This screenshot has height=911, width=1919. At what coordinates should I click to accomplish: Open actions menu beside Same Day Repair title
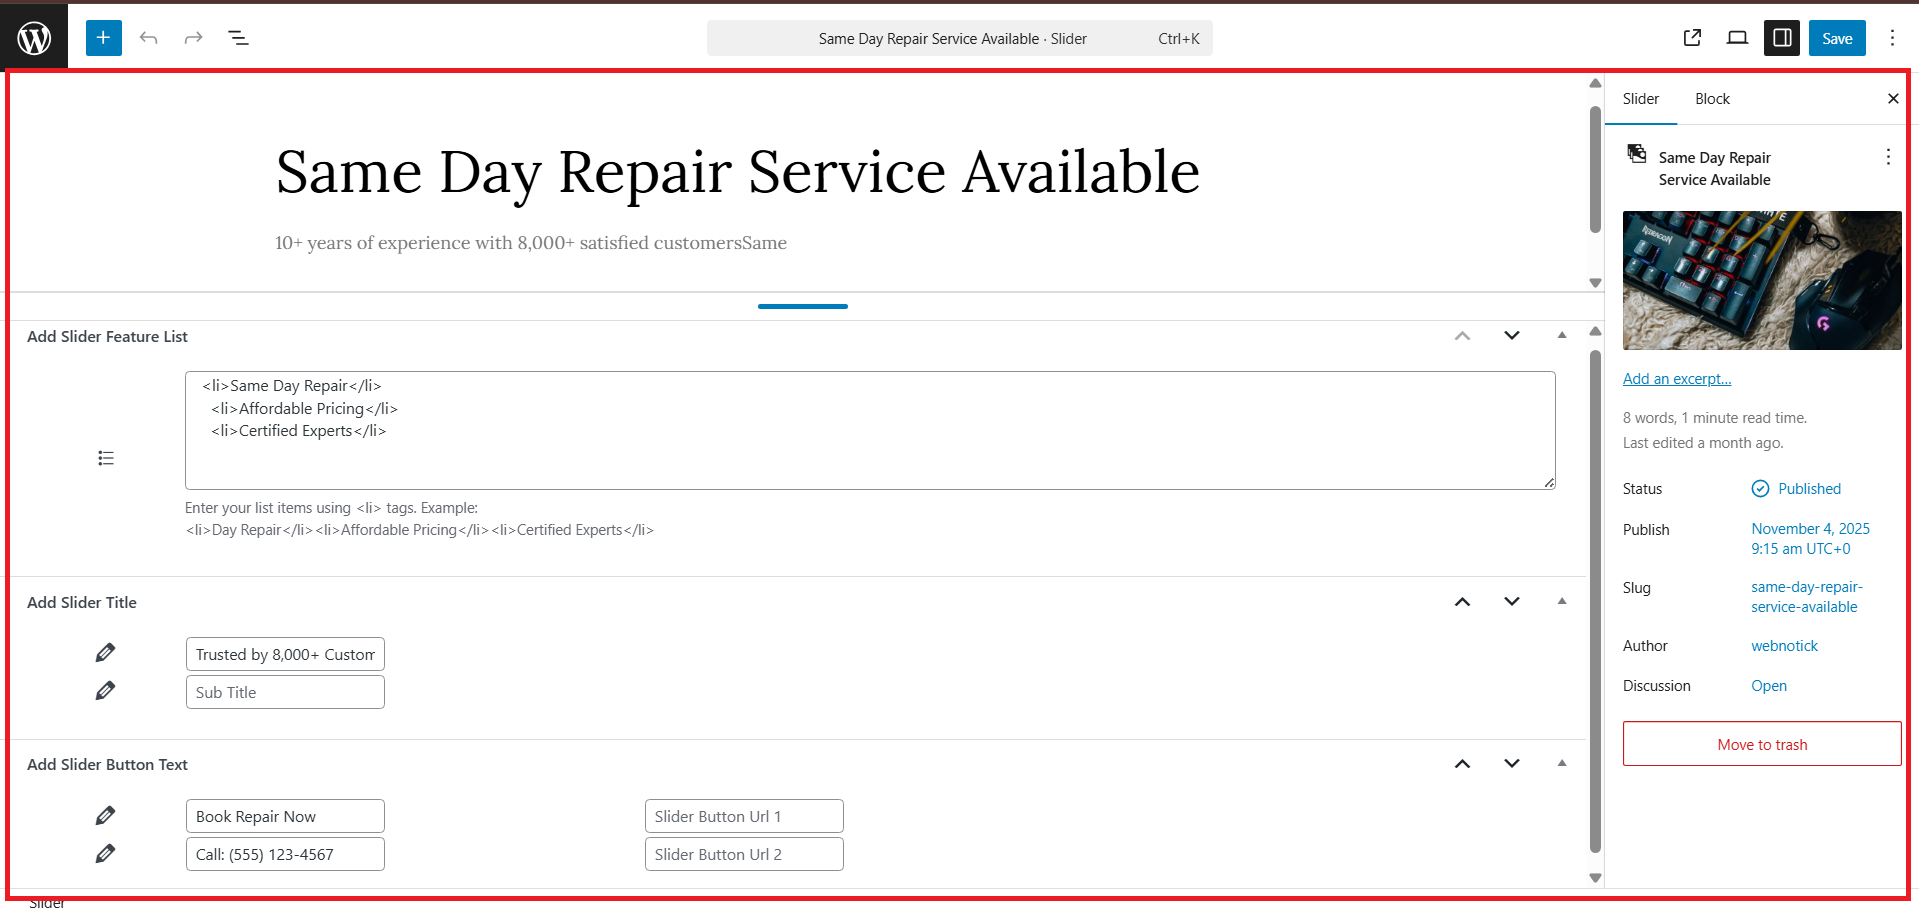pos(1888,157)
